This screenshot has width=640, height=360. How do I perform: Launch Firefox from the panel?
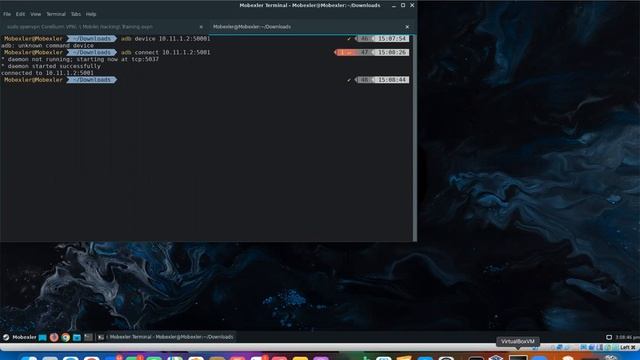[x=54, y=337]
